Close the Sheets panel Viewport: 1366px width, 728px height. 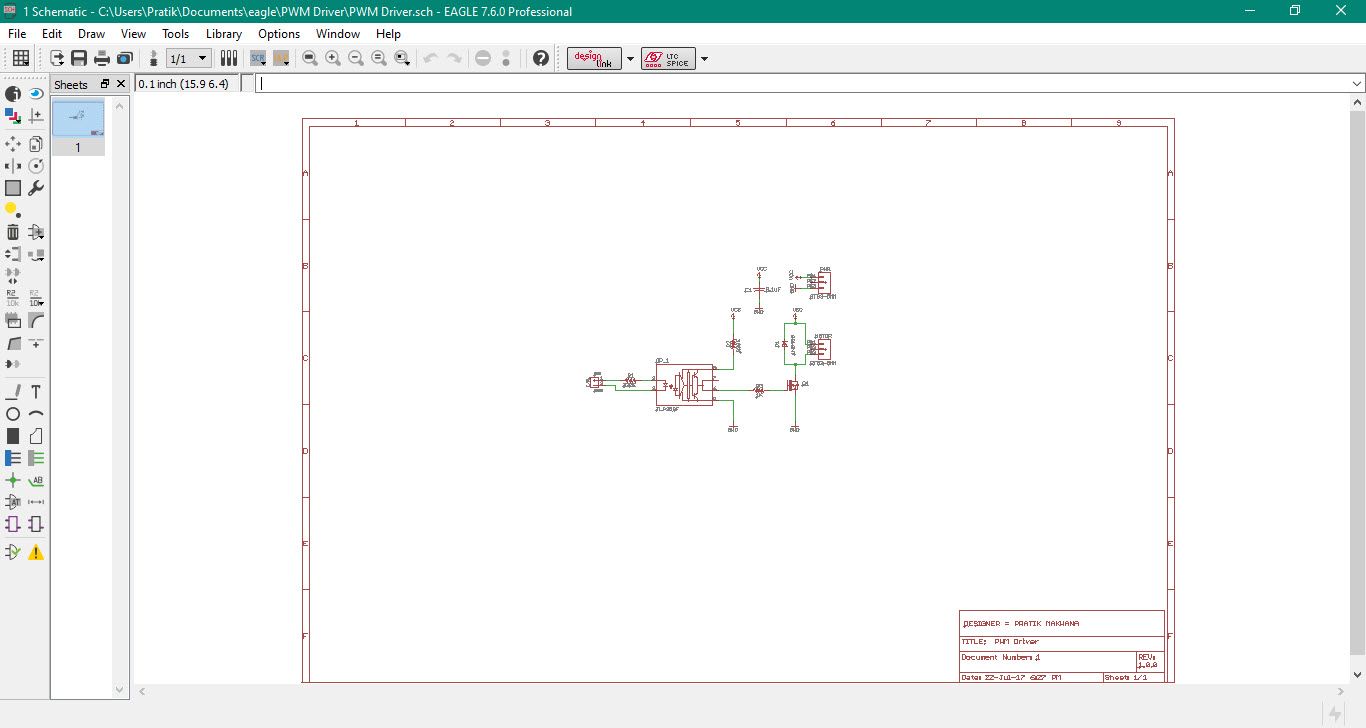click(121, 84)
